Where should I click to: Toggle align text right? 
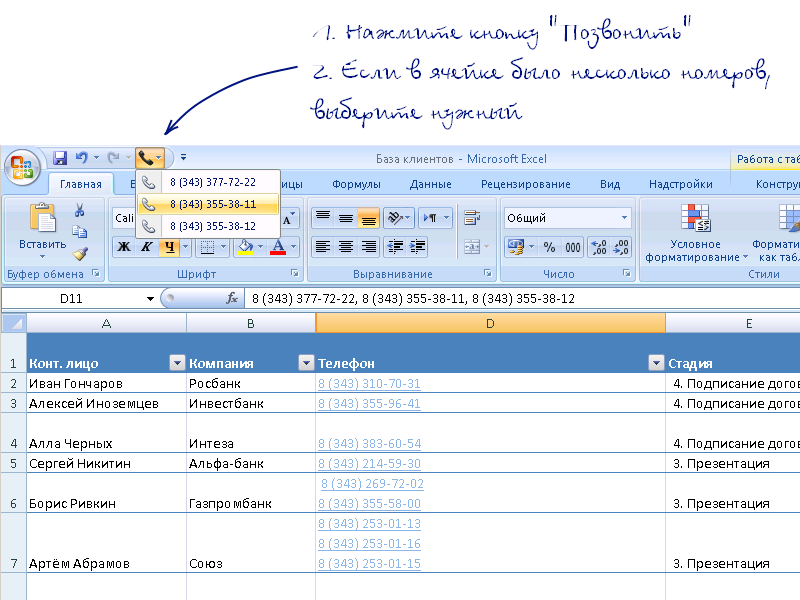(x=368, y=247)
